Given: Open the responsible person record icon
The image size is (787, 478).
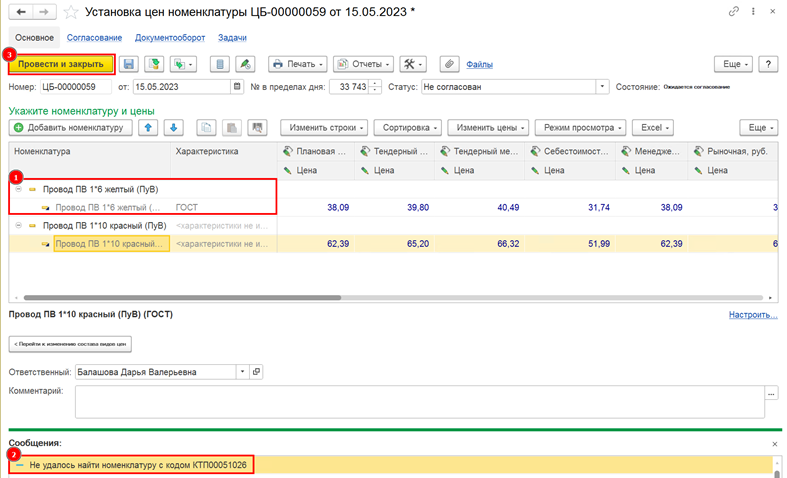Looking at the screenshot, I should click(x=256, y=372).
